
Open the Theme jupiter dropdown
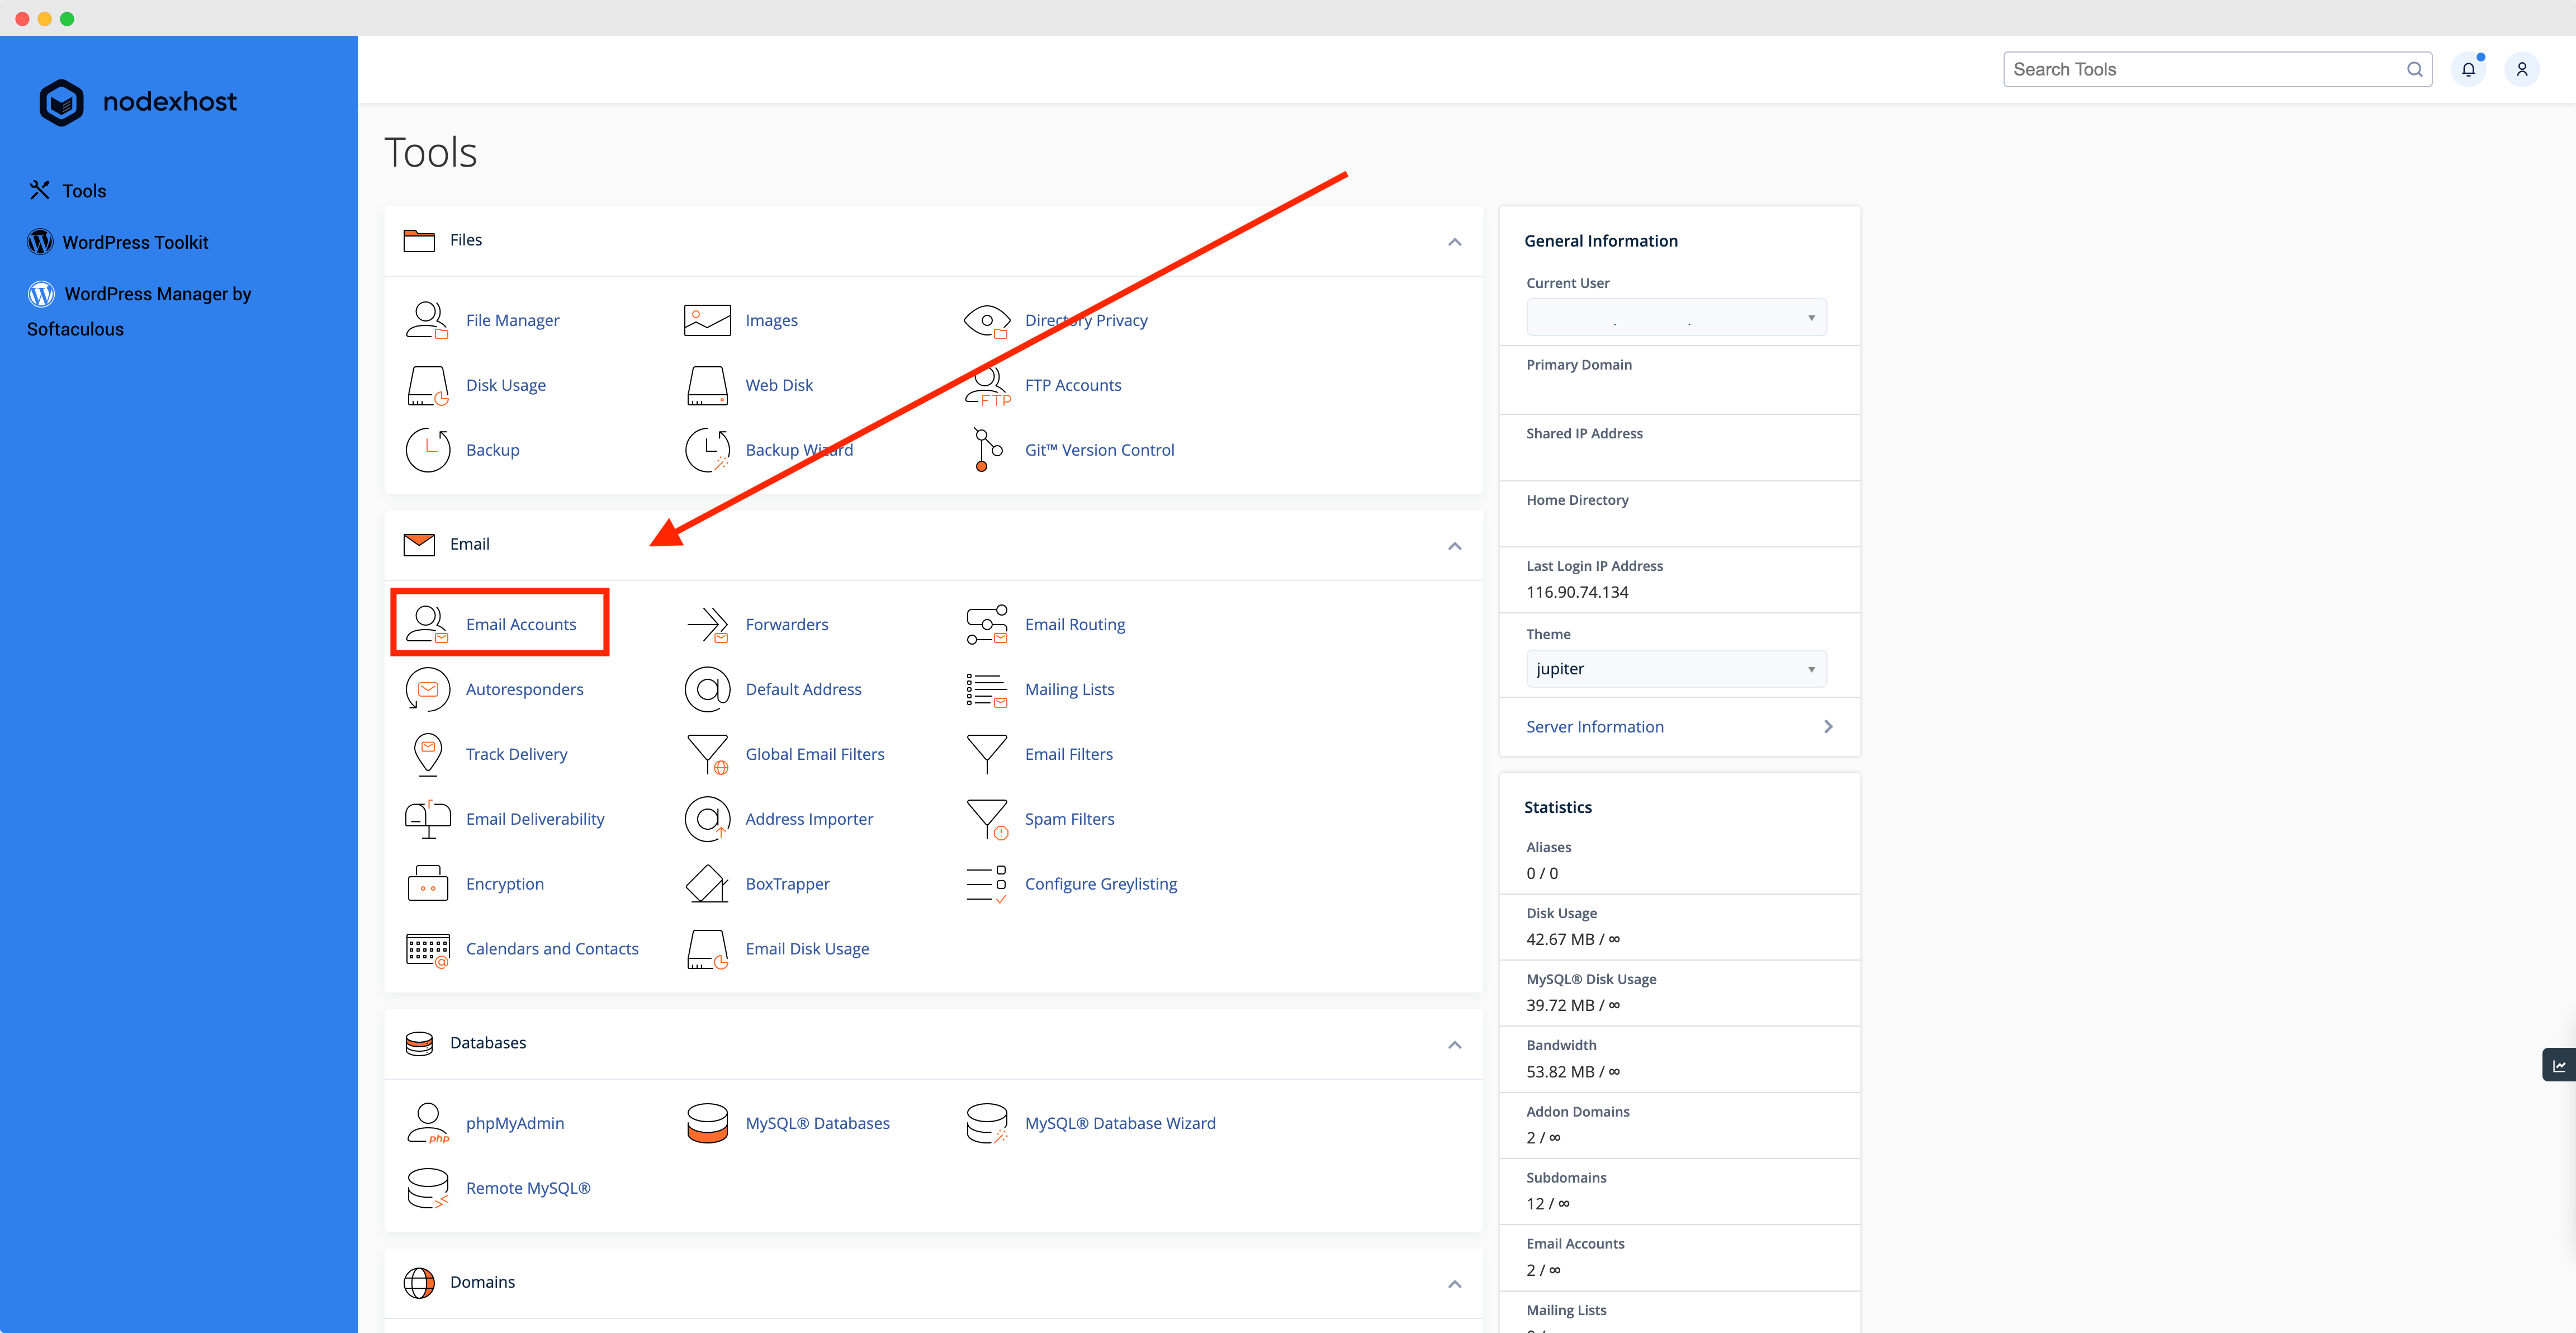pyautogui.click(x=1676, y=669)
